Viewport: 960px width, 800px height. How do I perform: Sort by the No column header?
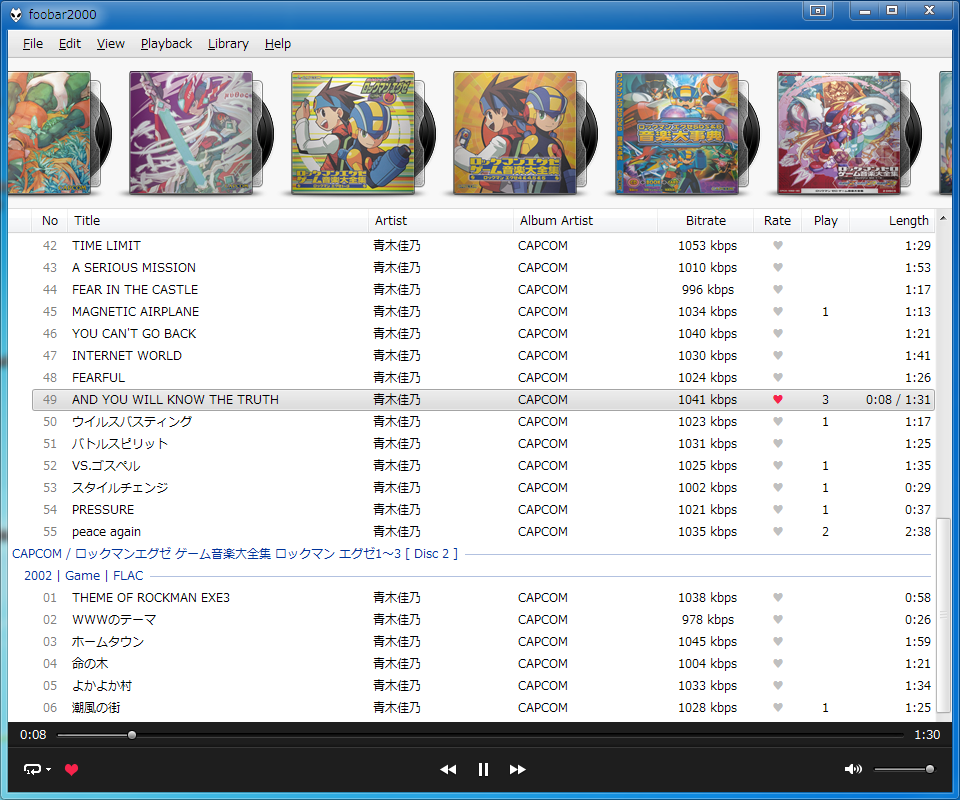(x=50, y=221)
